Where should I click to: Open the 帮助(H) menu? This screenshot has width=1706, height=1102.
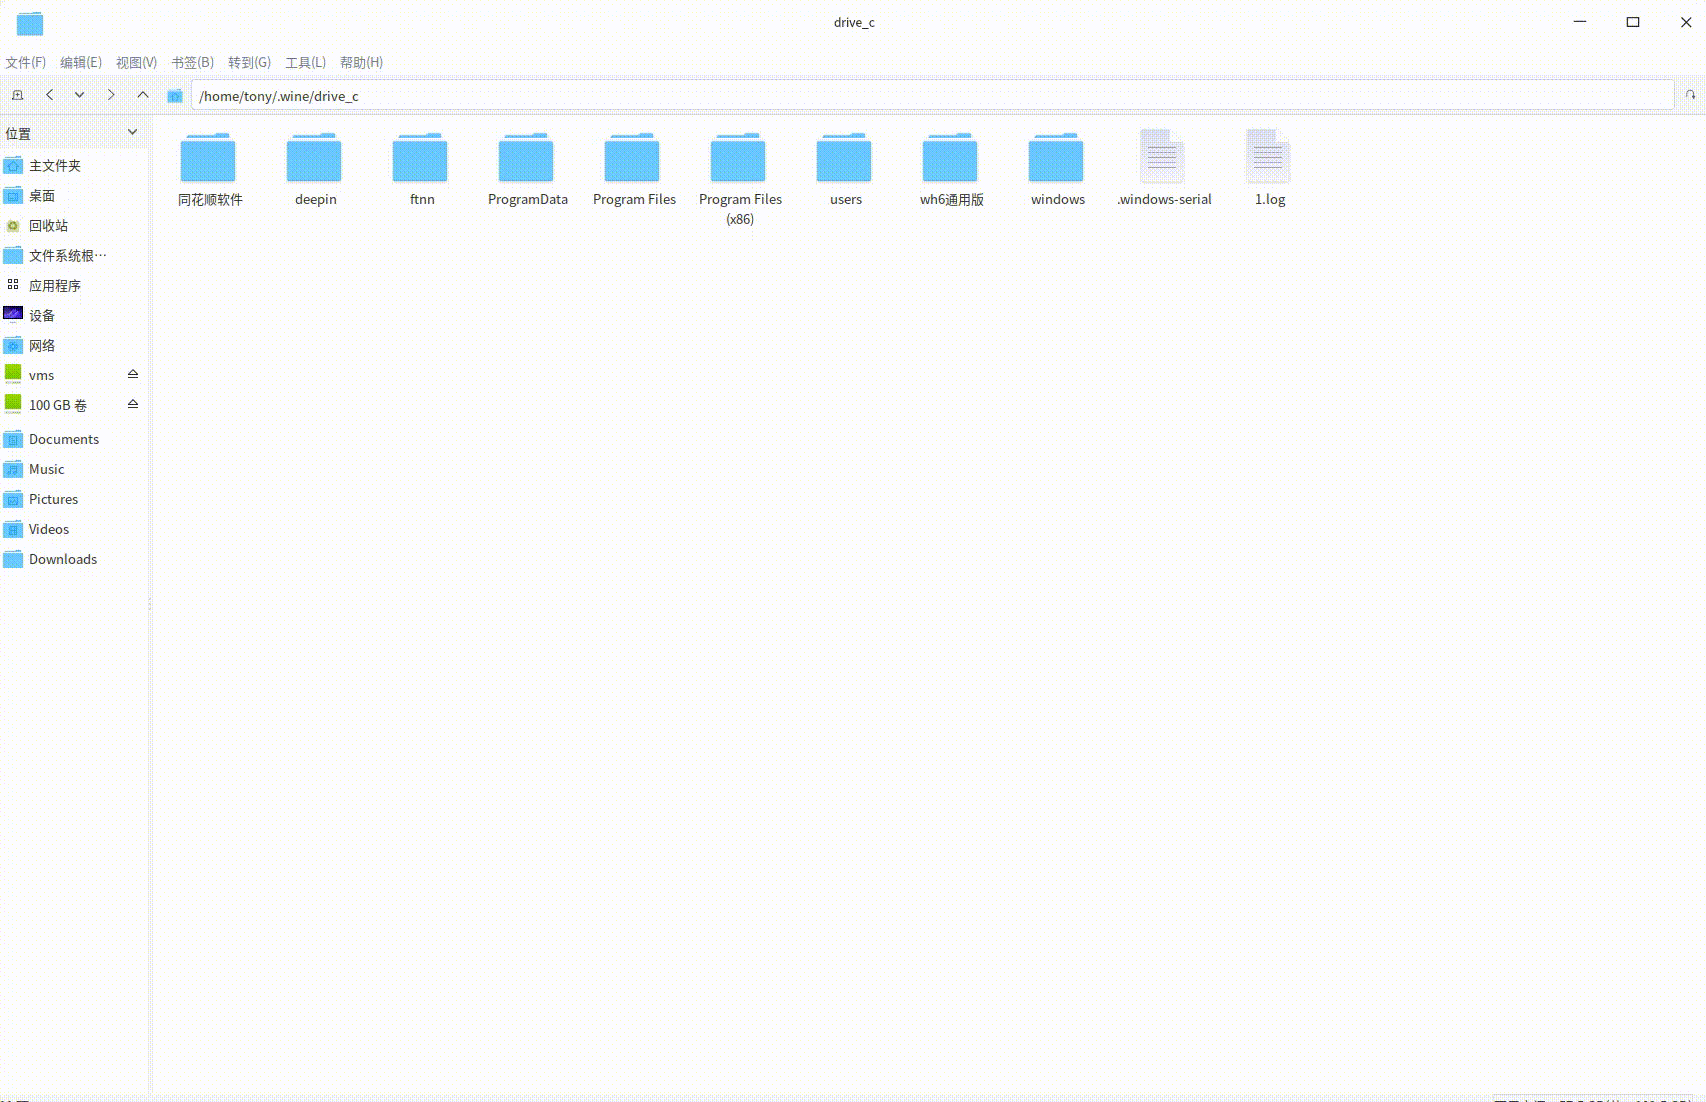click(362, 62)
